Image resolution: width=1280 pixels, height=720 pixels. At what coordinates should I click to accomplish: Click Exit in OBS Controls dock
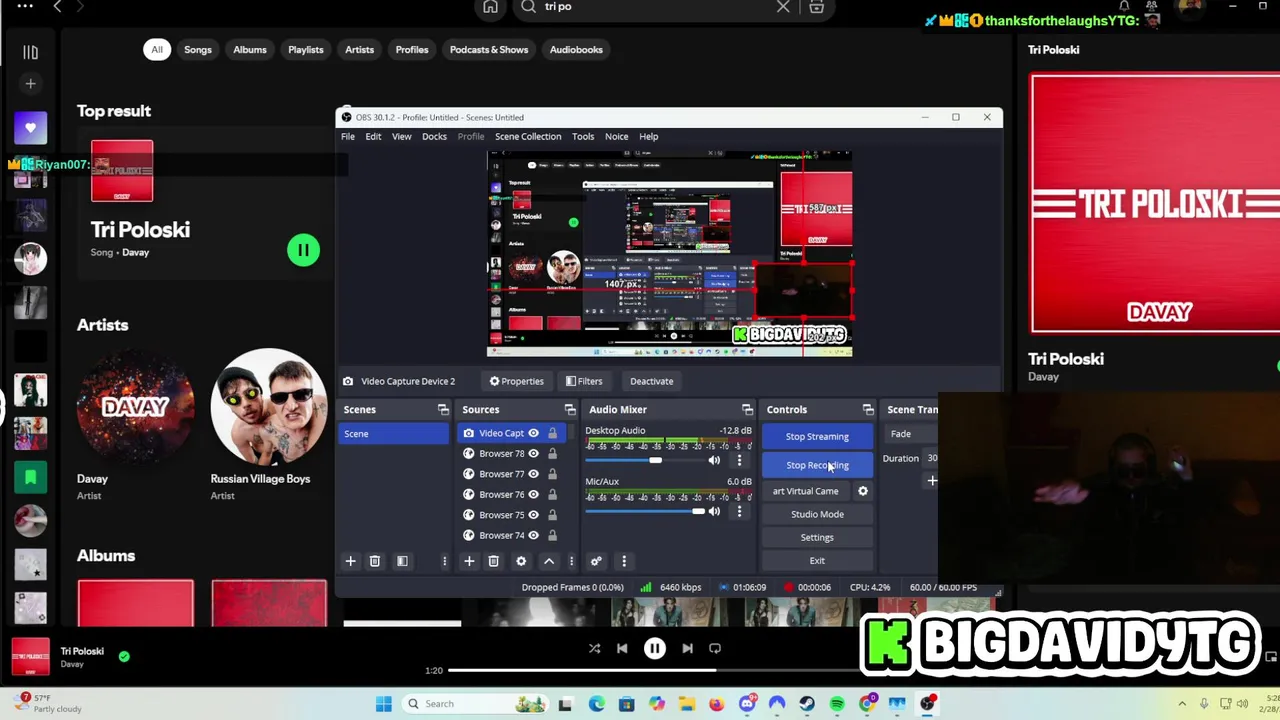(x=817, y=560)
